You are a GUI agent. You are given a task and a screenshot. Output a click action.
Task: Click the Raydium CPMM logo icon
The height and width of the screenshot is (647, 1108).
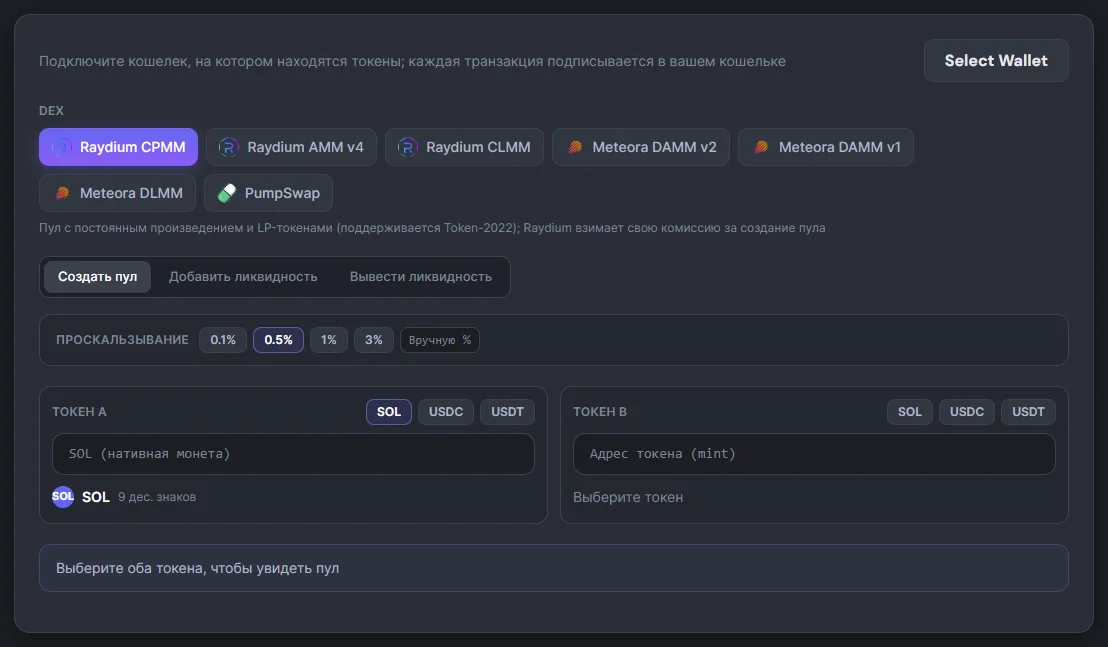pos(61,147)
